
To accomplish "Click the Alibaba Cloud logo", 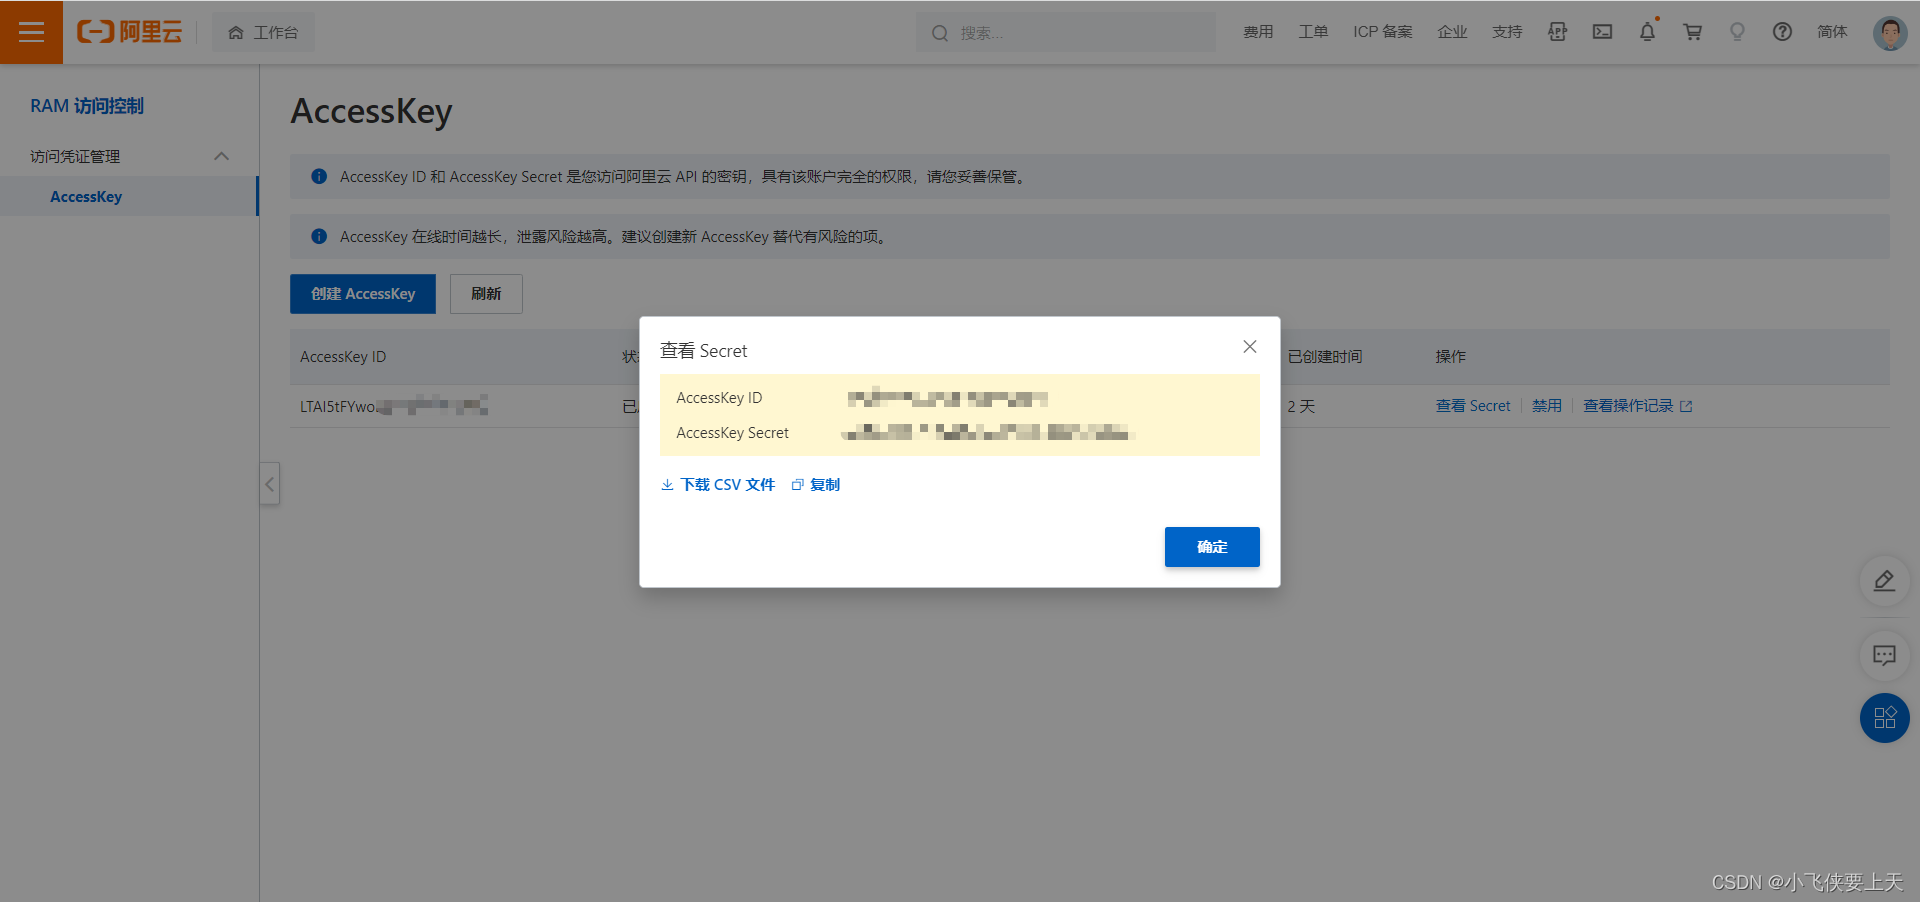I will [x=130, y=32].
